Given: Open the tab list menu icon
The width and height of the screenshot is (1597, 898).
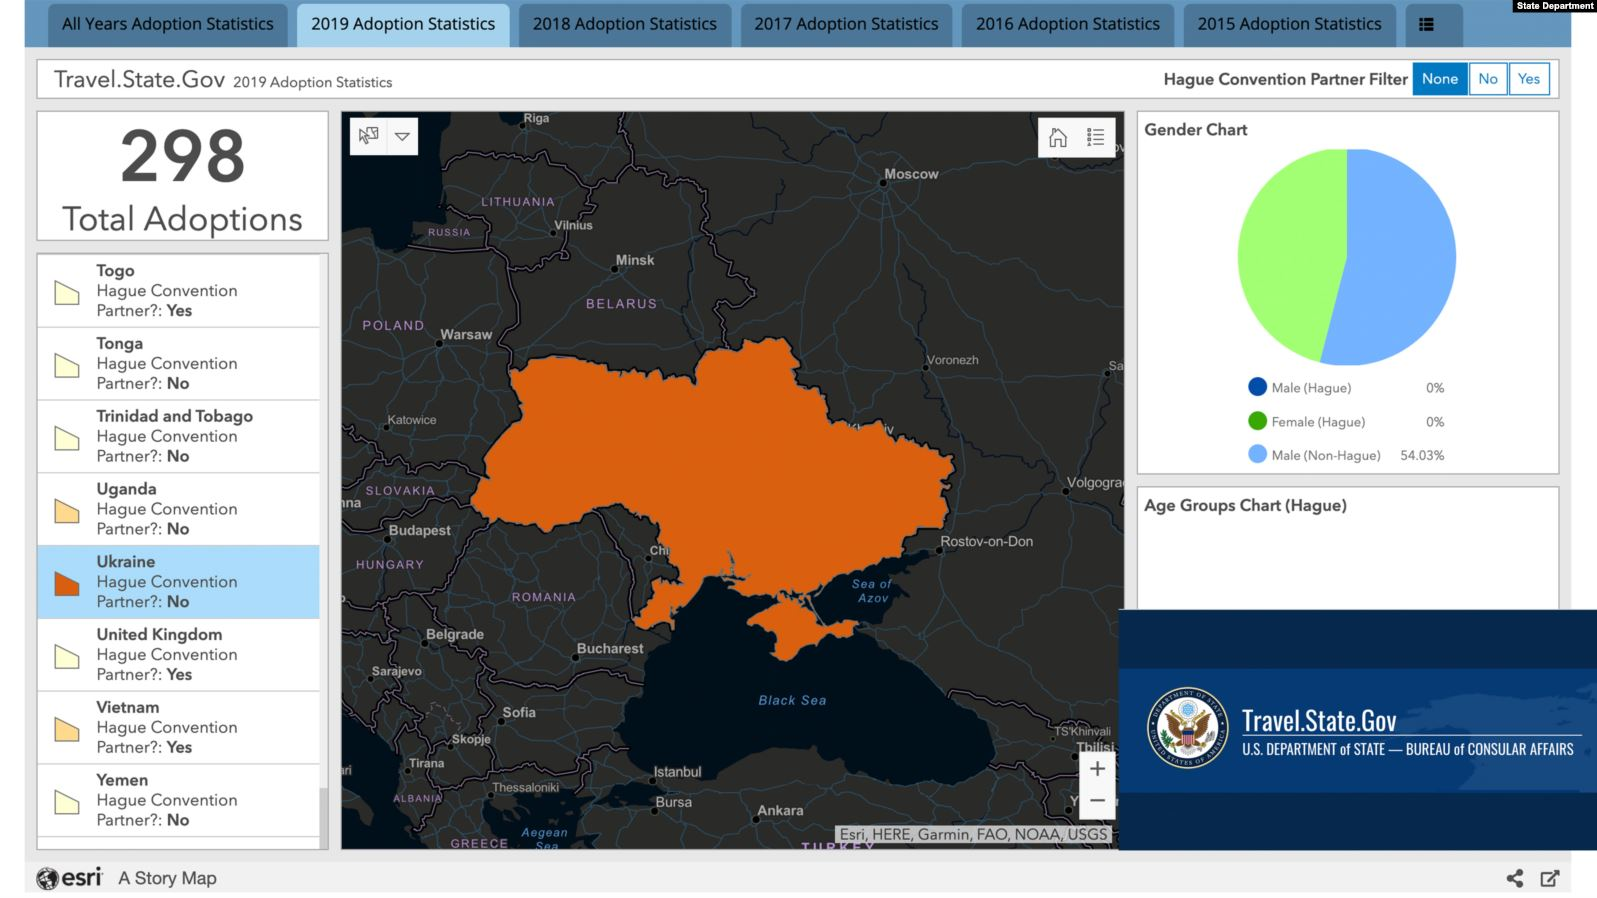Looking at the screenshot, I should 1426,25.
